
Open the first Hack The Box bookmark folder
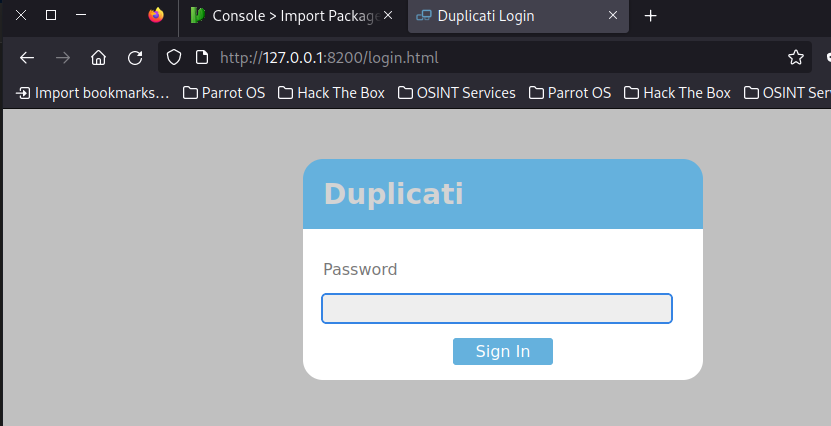click(x=331, y=93)
